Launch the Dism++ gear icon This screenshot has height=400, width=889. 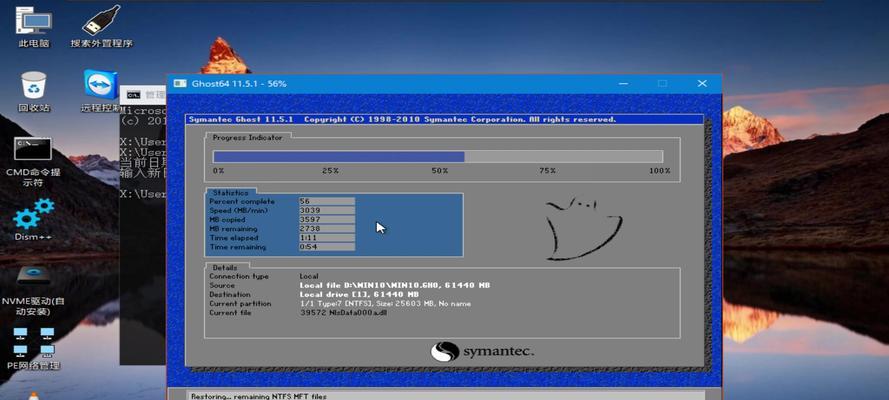pyautogui.click(x=33, y=219)
